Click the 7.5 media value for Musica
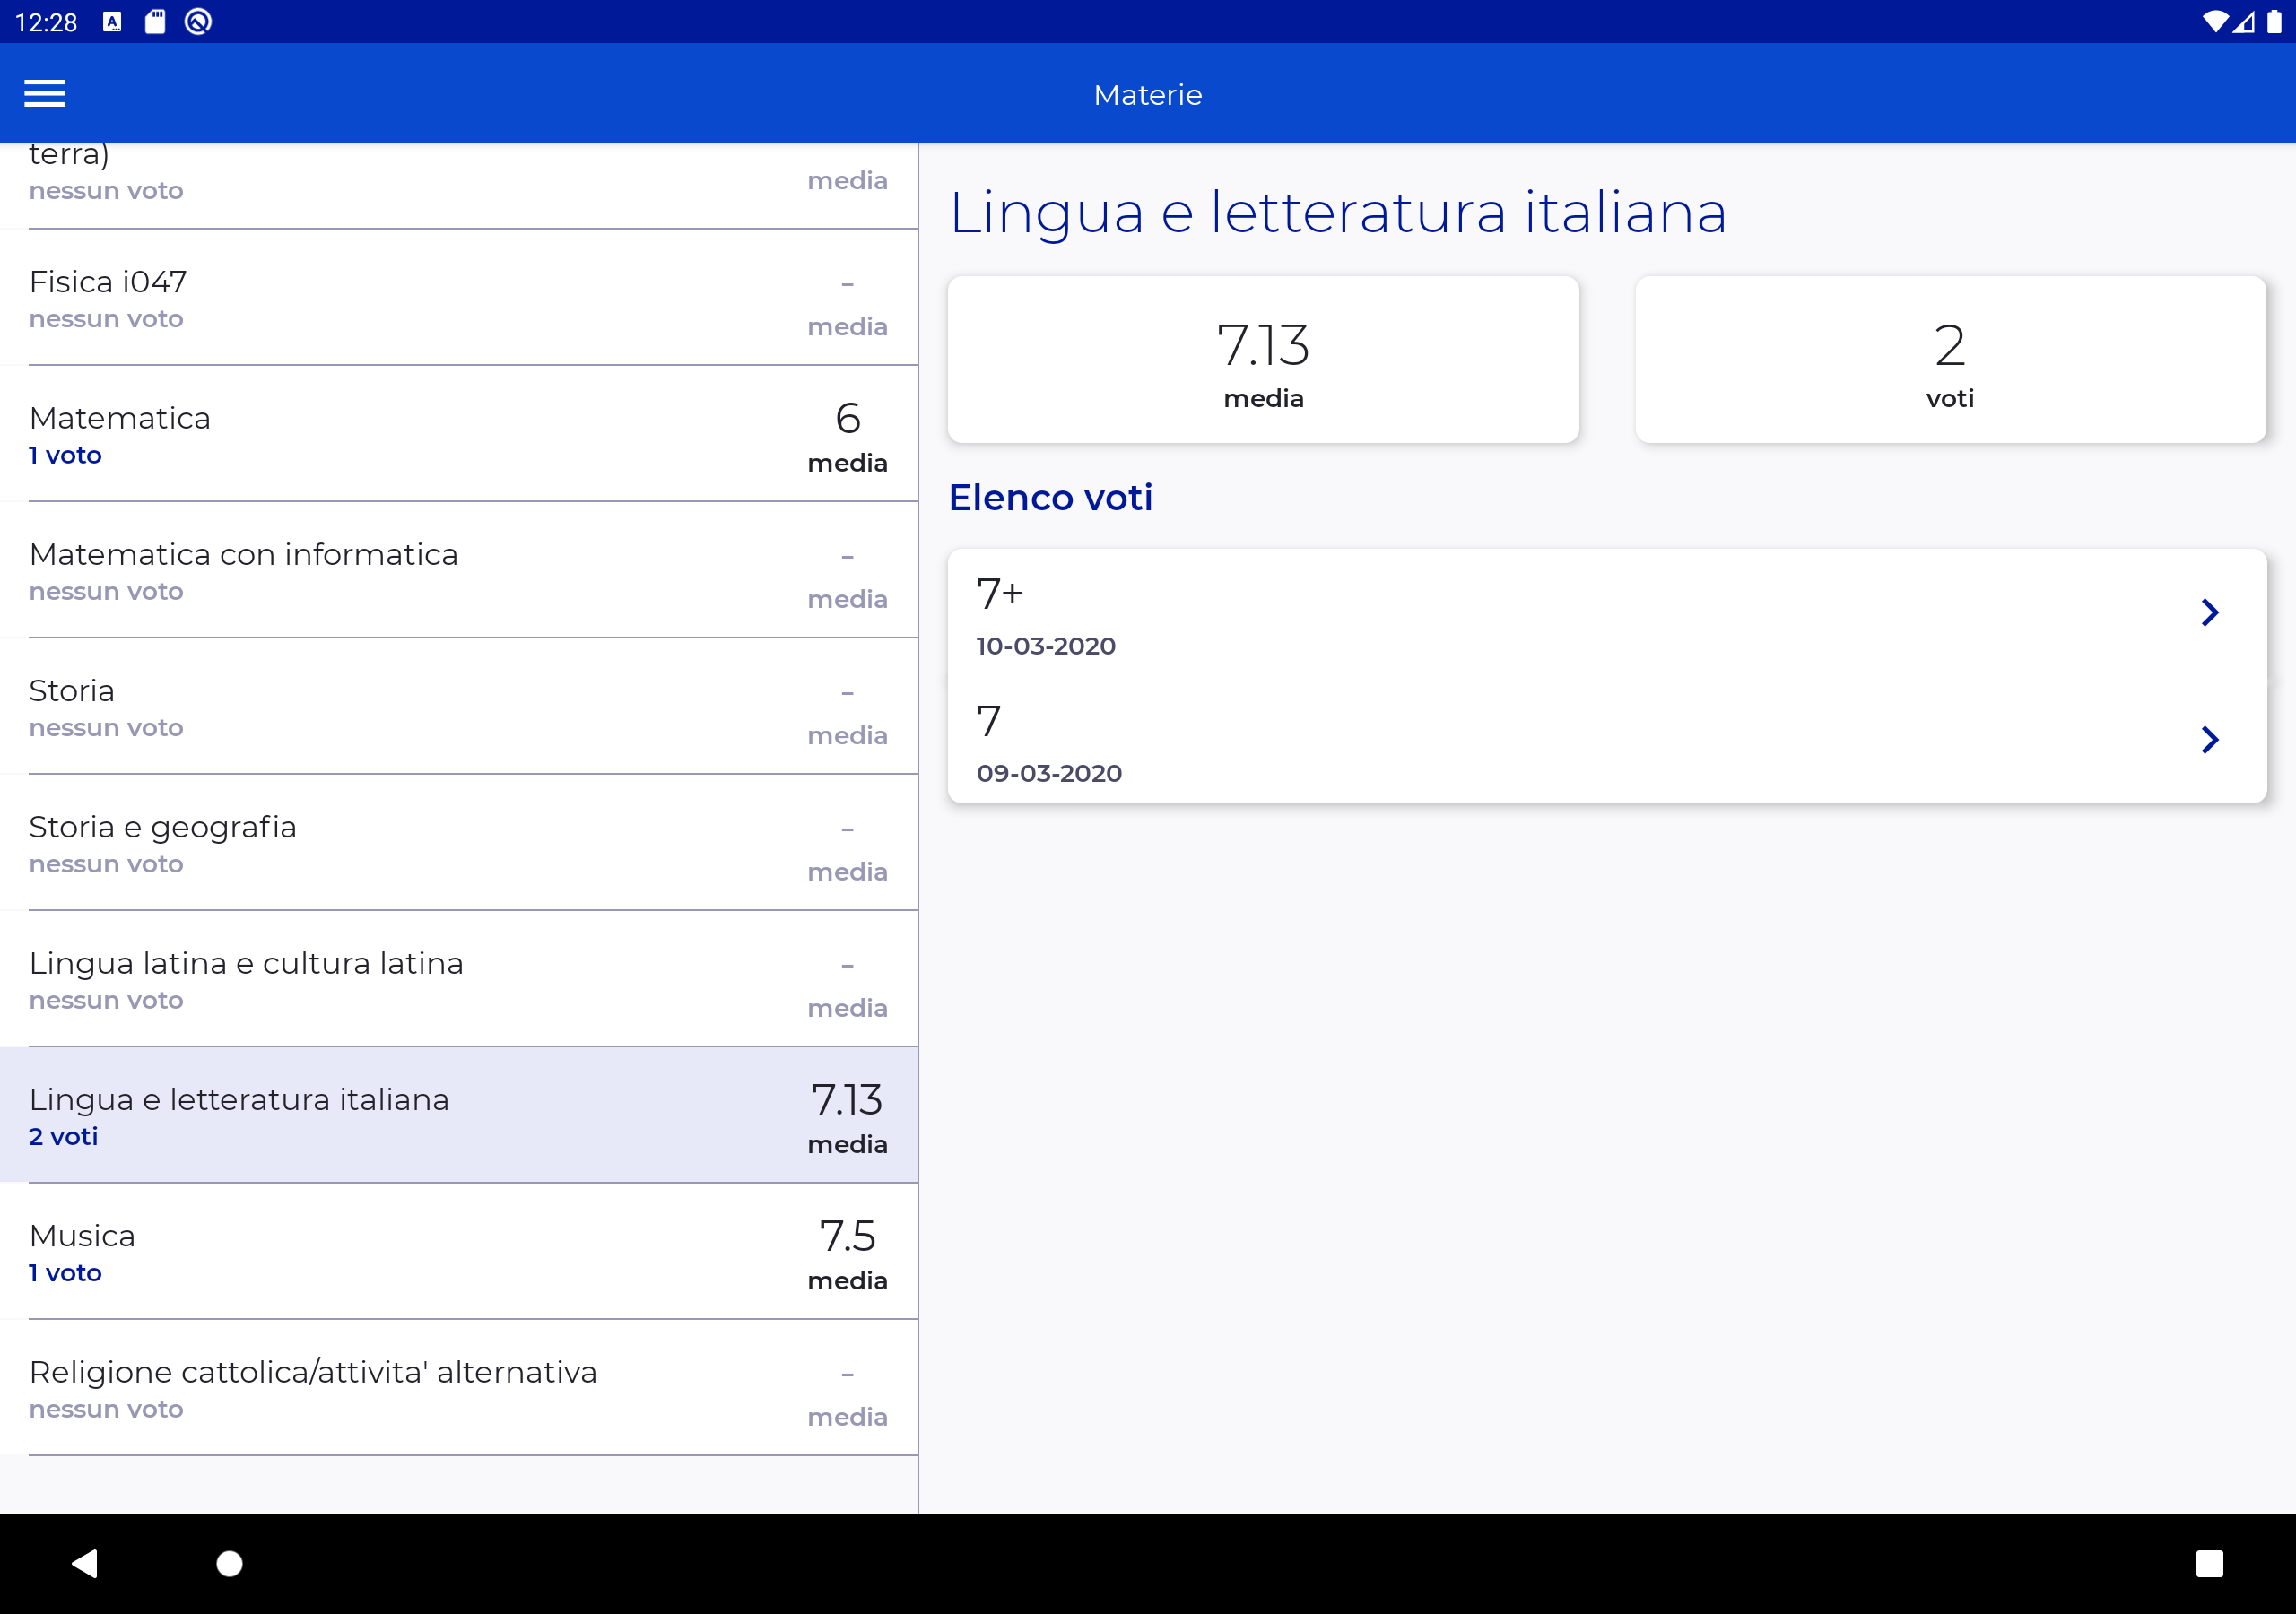The height and width of the screenshot is (1614, 2296). pyautogui.click(x=848, y=1236)
